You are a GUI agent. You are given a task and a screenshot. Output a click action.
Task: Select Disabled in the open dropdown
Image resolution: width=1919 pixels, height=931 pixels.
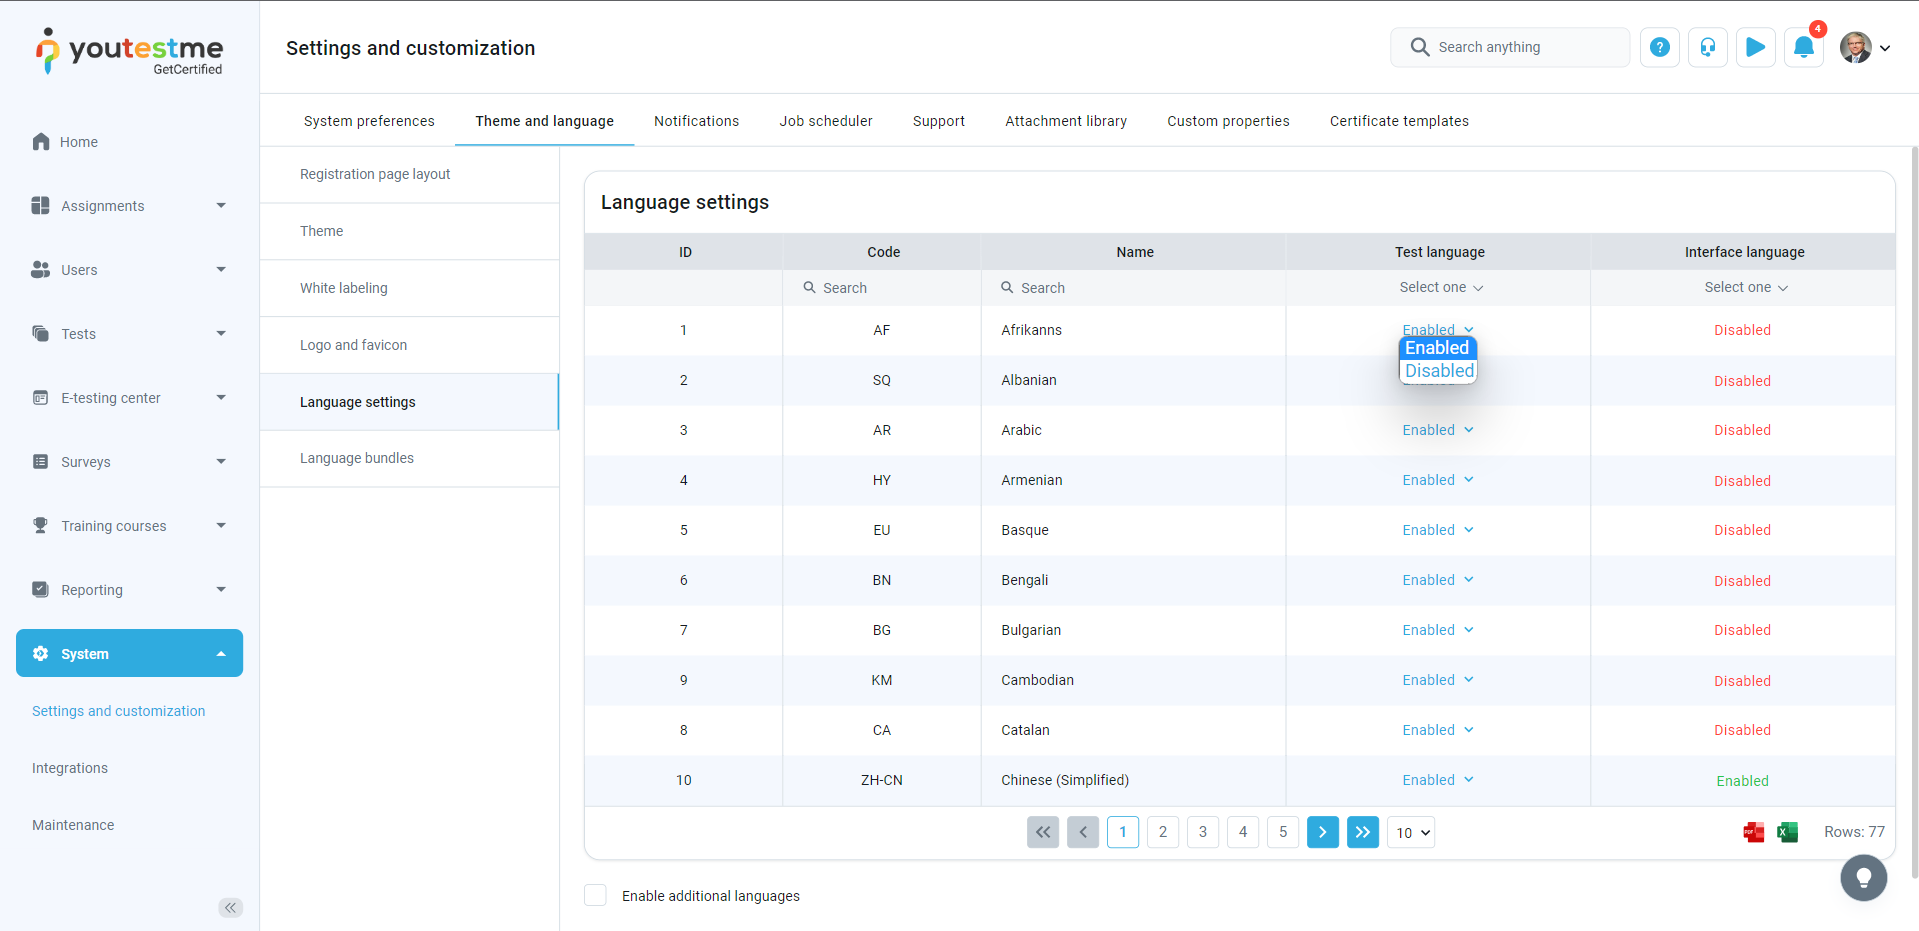[1438, 371]
